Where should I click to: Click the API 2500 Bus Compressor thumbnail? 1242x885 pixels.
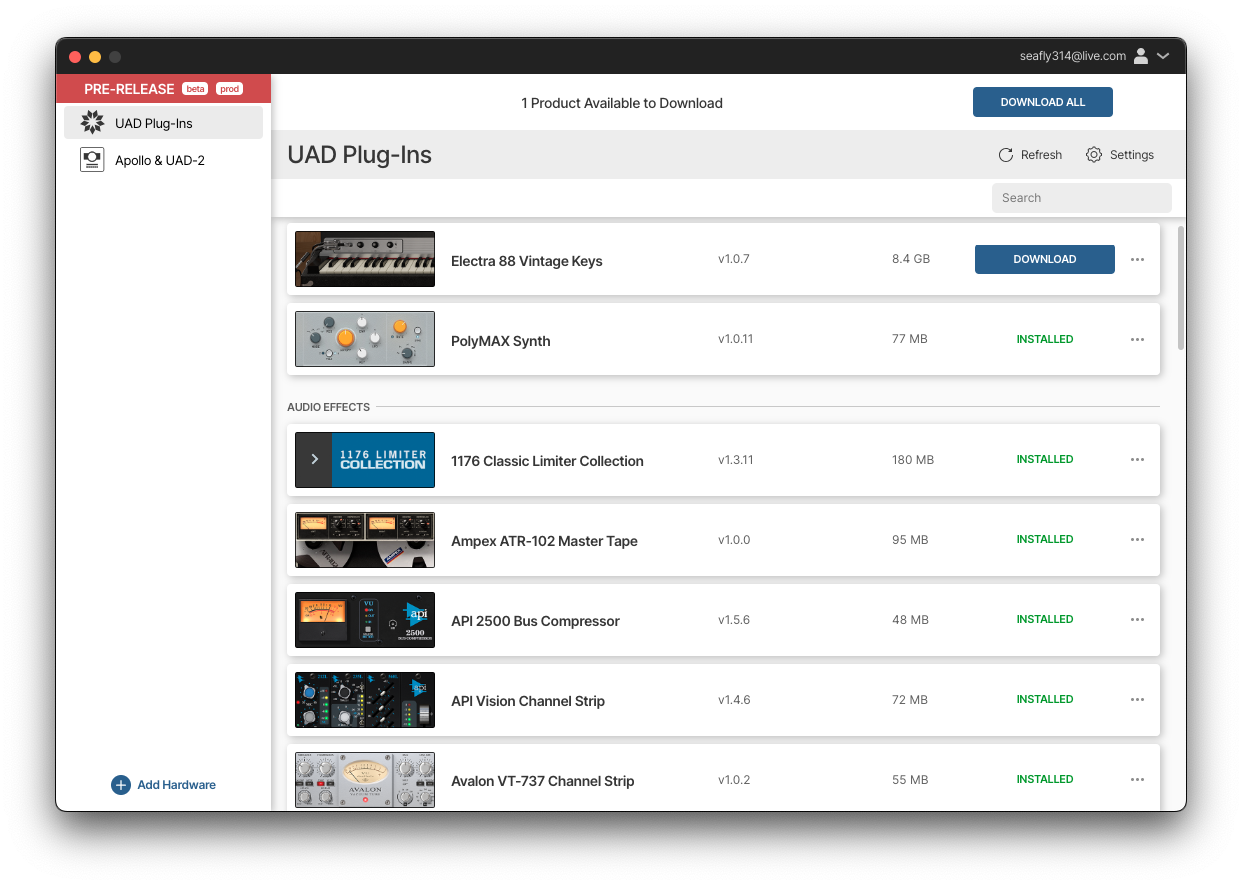(365, 620)
